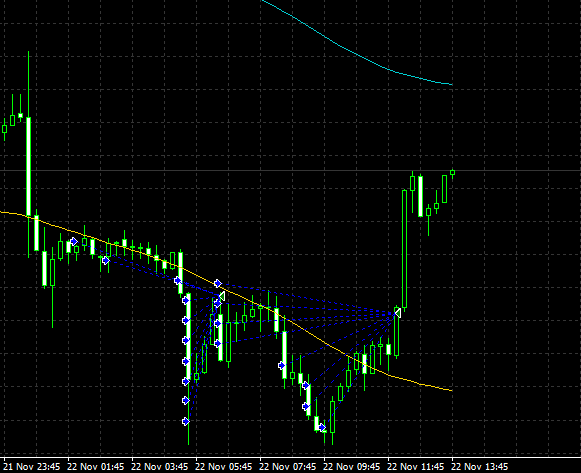Click the tall green bullish candle after 22 Nov 11:45

pyautogui.click(x=405, y=249)
